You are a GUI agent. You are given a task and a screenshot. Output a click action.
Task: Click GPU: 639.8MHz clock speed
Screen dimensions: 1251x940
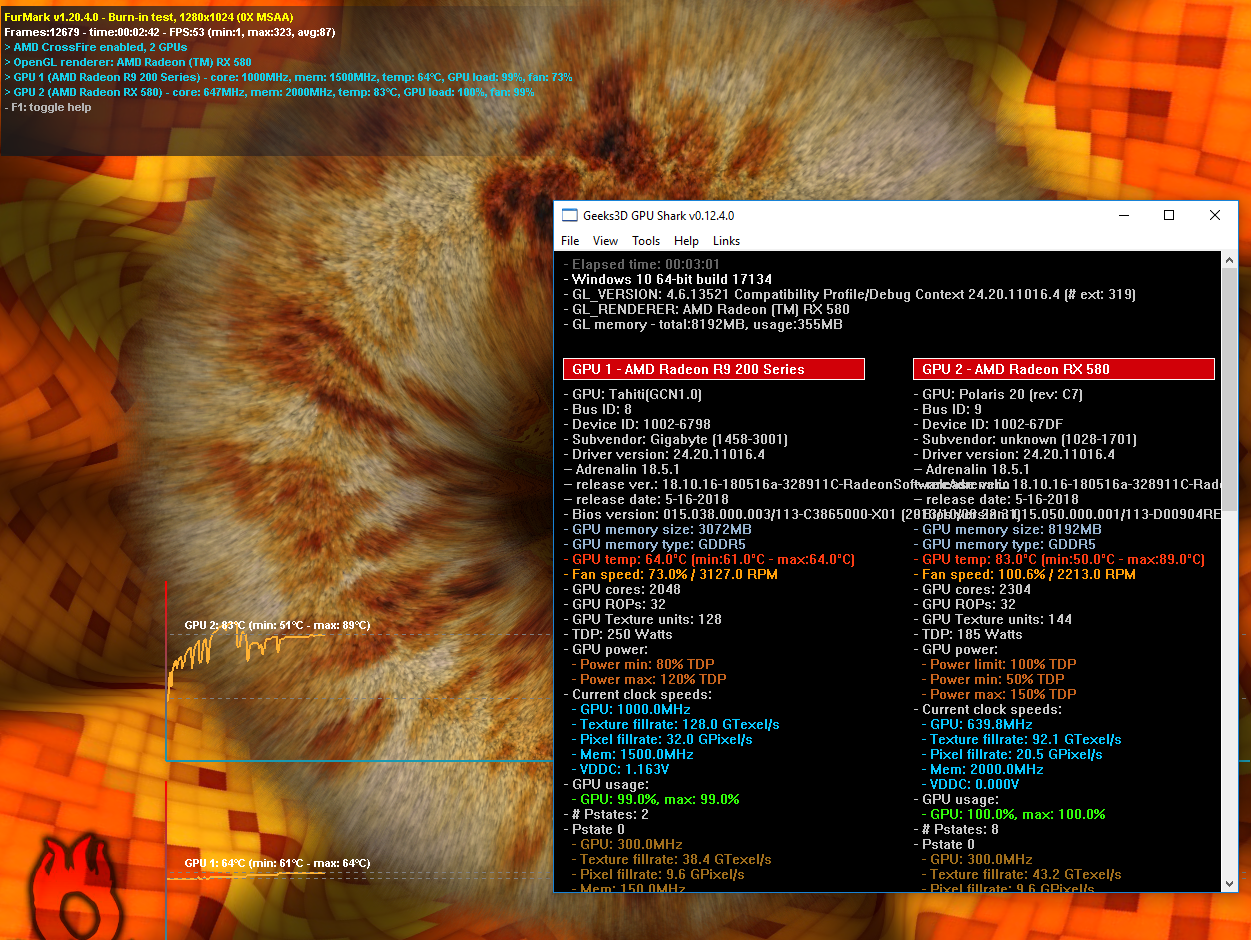tap(977, 724)
